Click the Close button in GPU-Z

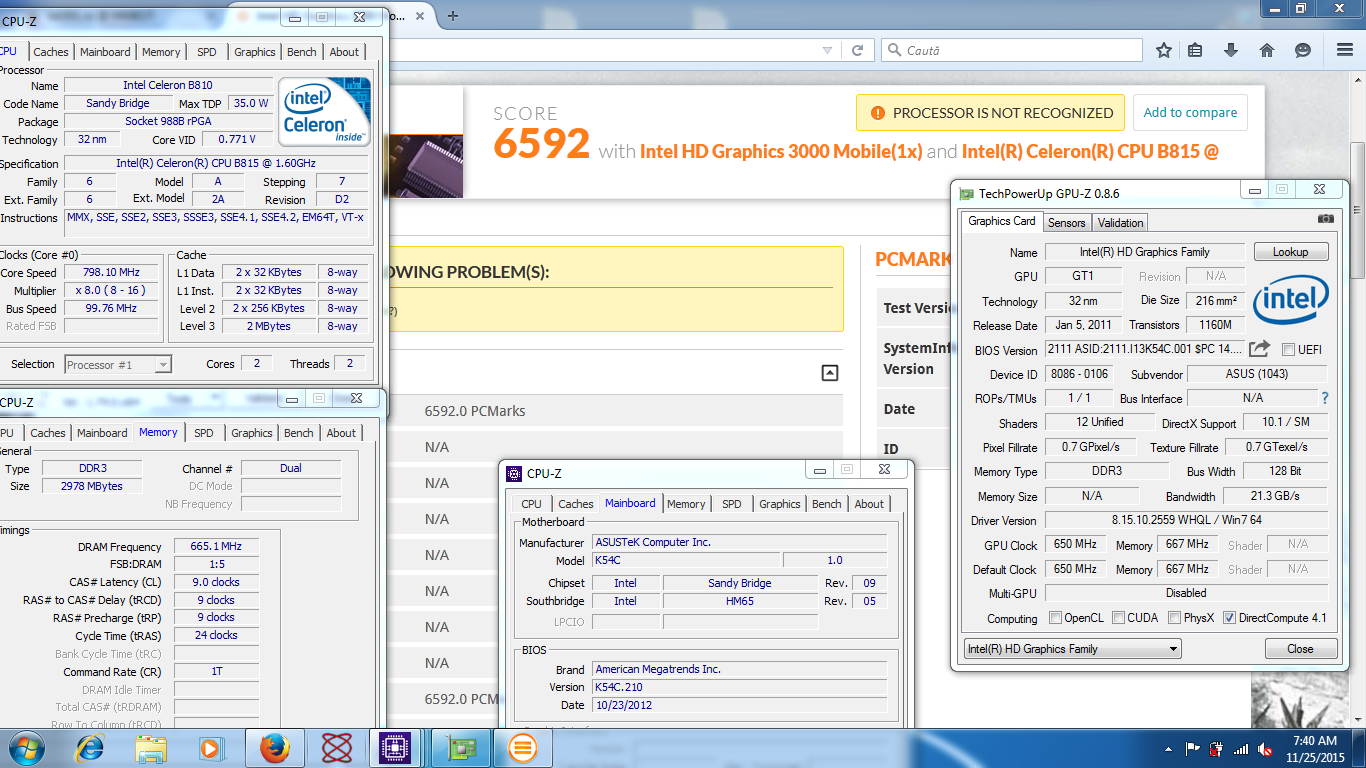1301,649
